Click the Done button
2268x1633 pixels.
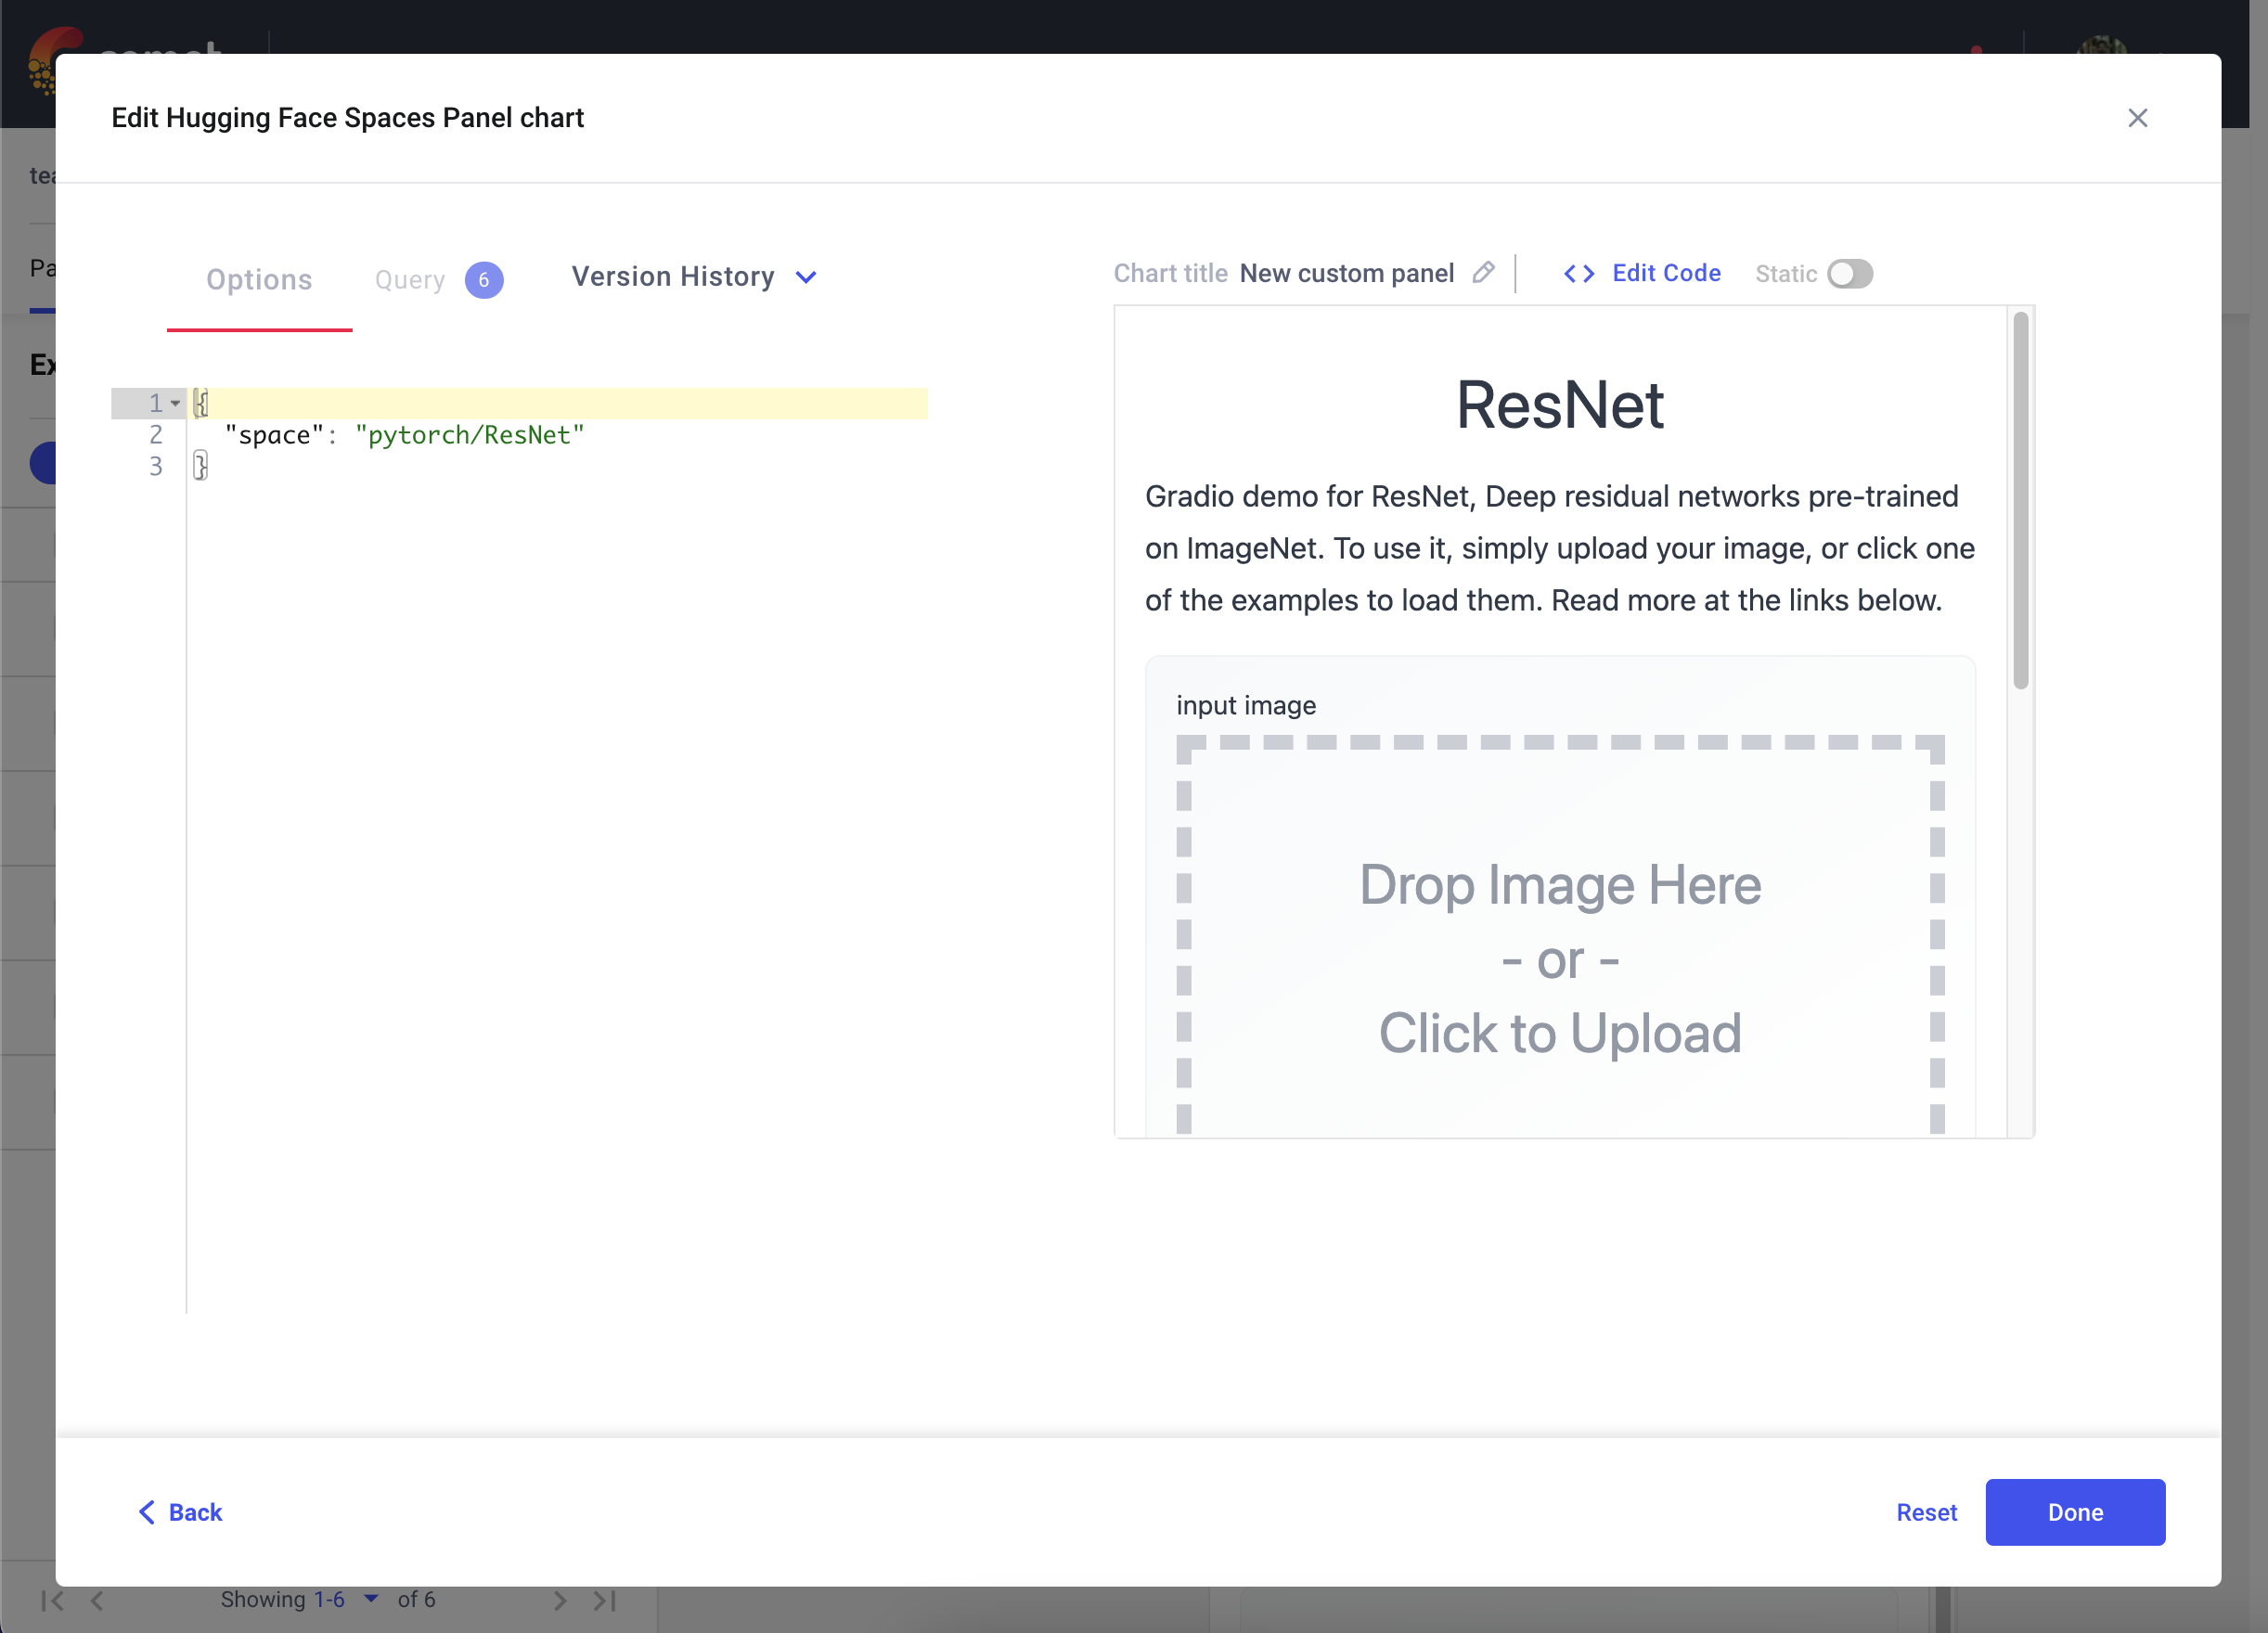click(2075, 1512)
